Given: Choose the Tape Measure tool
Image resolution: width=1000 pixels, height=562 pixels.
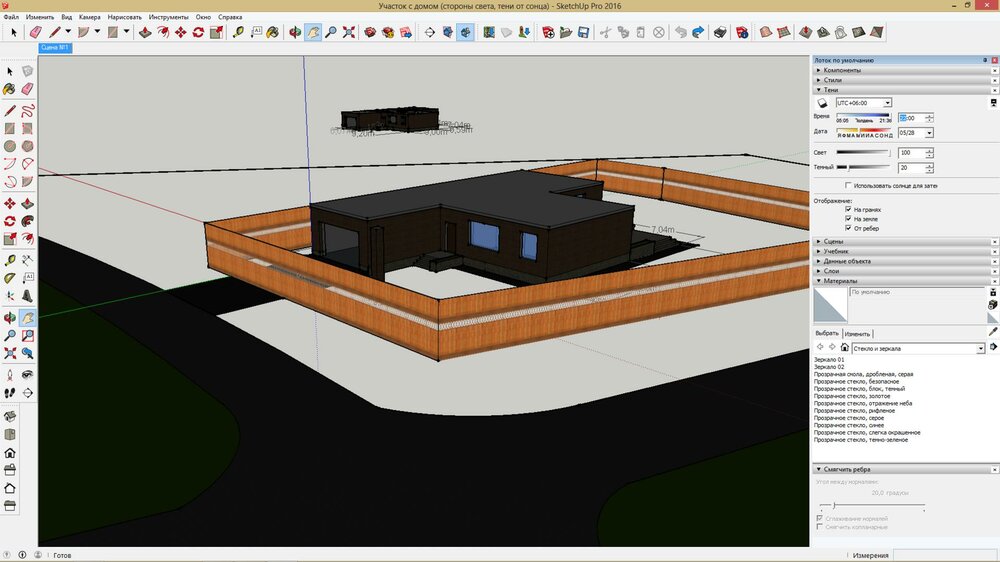Looking at the screenshot, I should pyautogui.click(x=239, y=32).
